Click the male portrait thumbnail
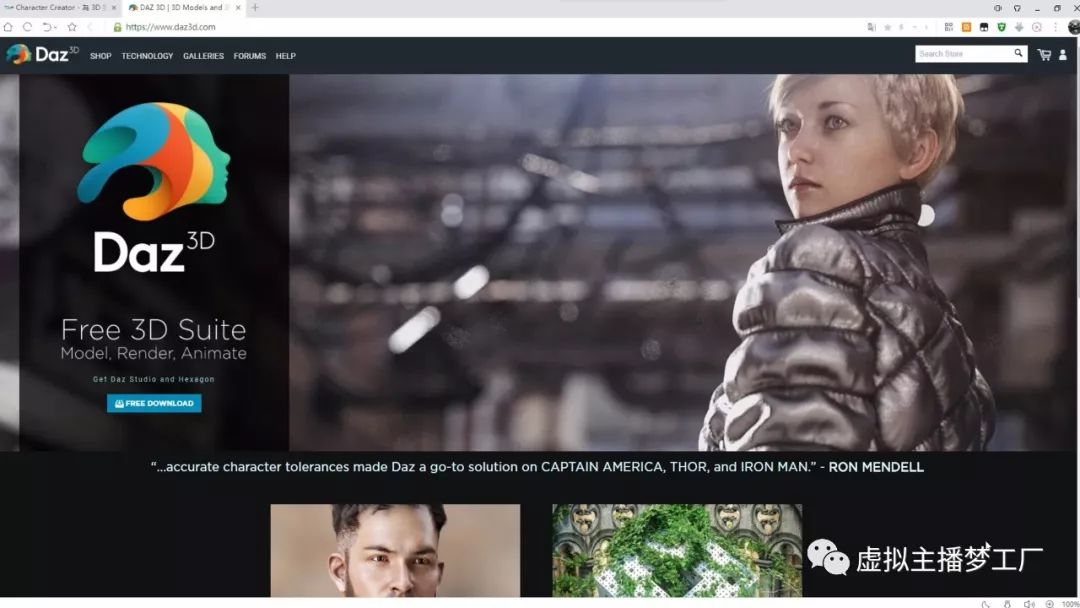Image resolution: width=1080 pixels, height=608 pixels. pos(395,550)
